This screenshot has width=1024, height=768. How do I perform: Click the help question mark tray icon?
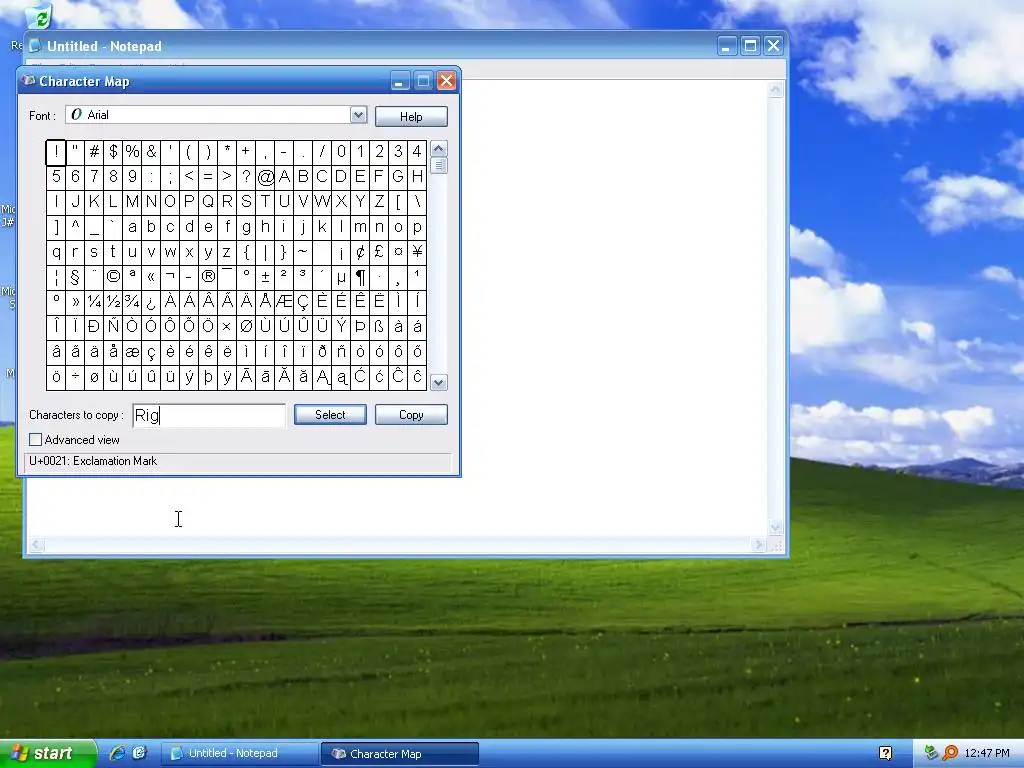pos(885,754)
